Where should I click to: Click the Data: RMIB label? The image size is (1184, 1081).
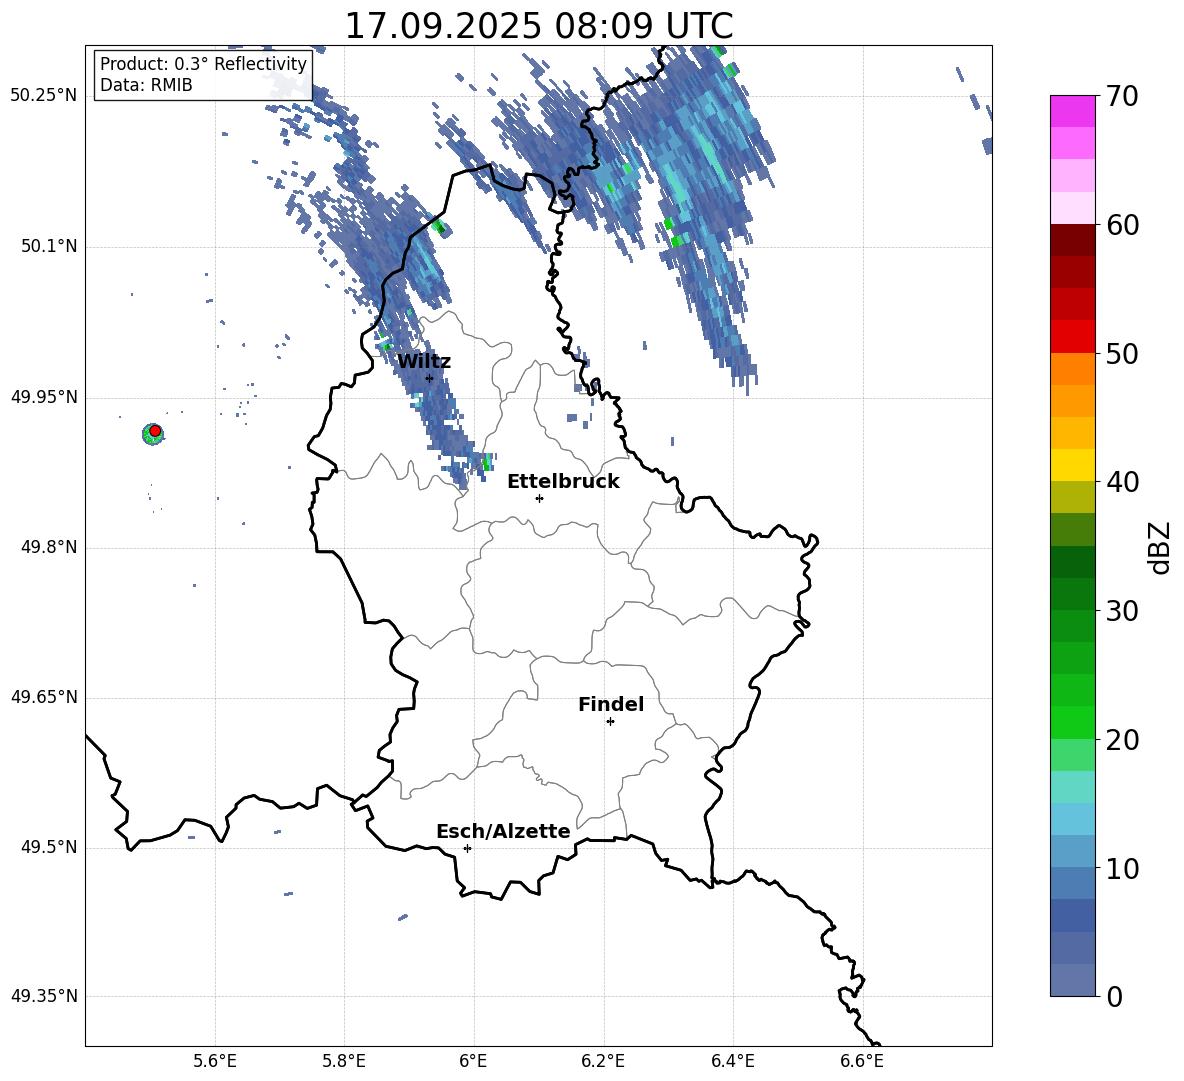click(x=146, y=85)
